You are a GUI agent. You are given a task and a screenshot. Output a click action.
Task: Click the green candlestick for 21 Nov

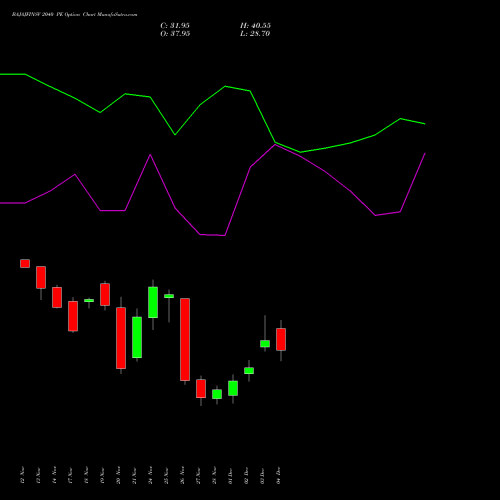click(x=137, y=337)
